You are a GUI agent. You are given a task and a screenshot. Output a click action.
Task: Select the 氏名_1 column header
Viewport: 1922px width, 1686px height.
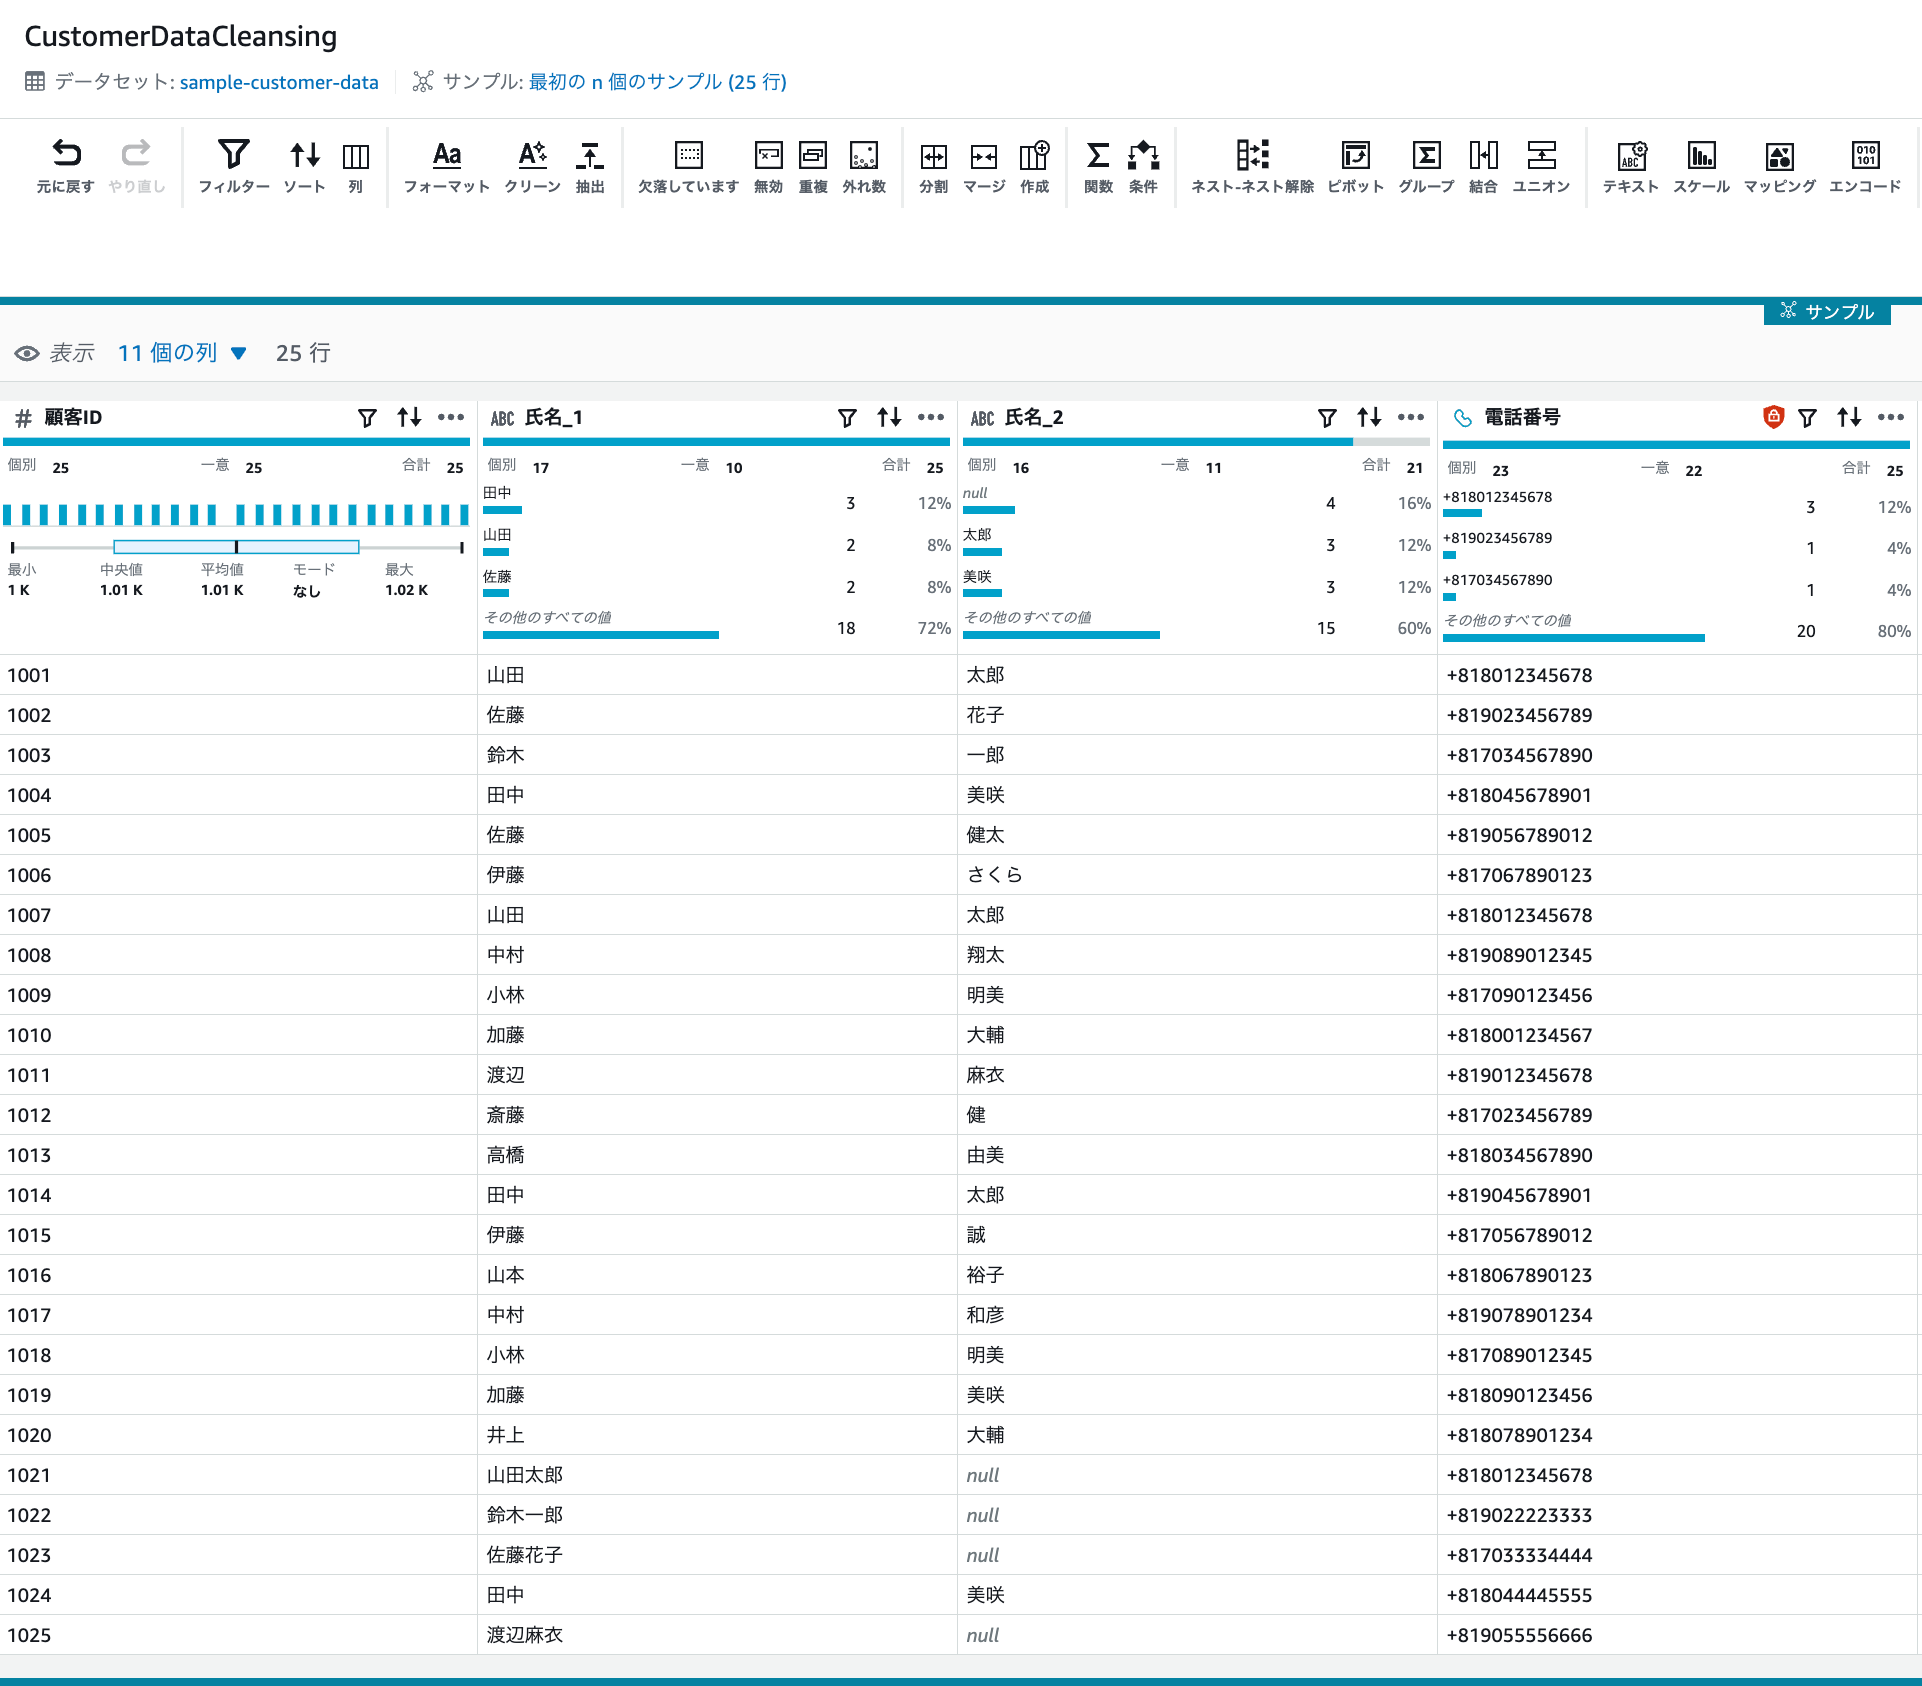tap(554, 418)
